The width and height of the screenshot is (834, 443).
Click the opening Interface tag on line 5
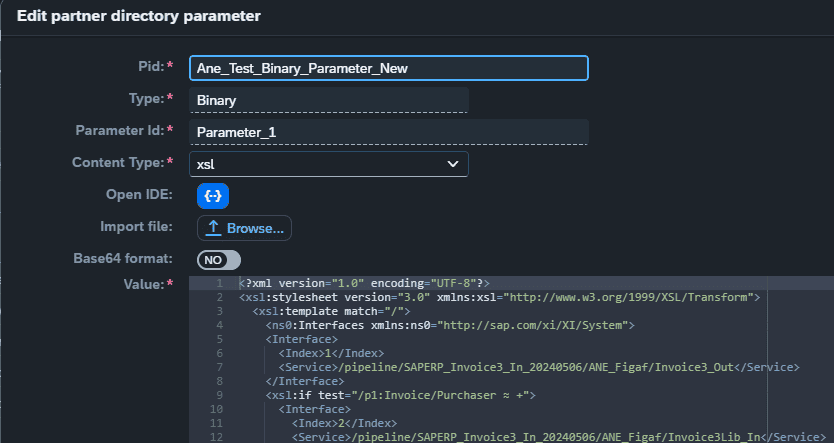302,339
